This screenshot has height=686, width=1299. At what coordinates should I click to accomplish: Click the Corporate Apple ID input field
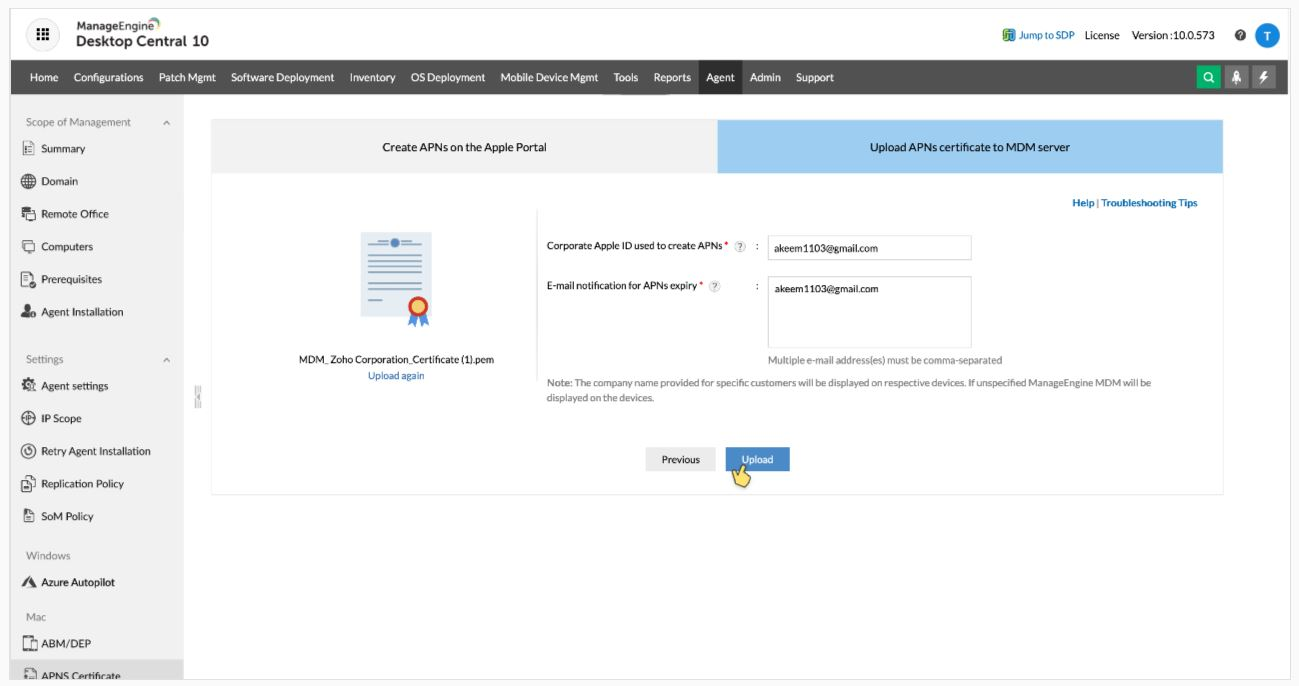click(x=869, y=248)
